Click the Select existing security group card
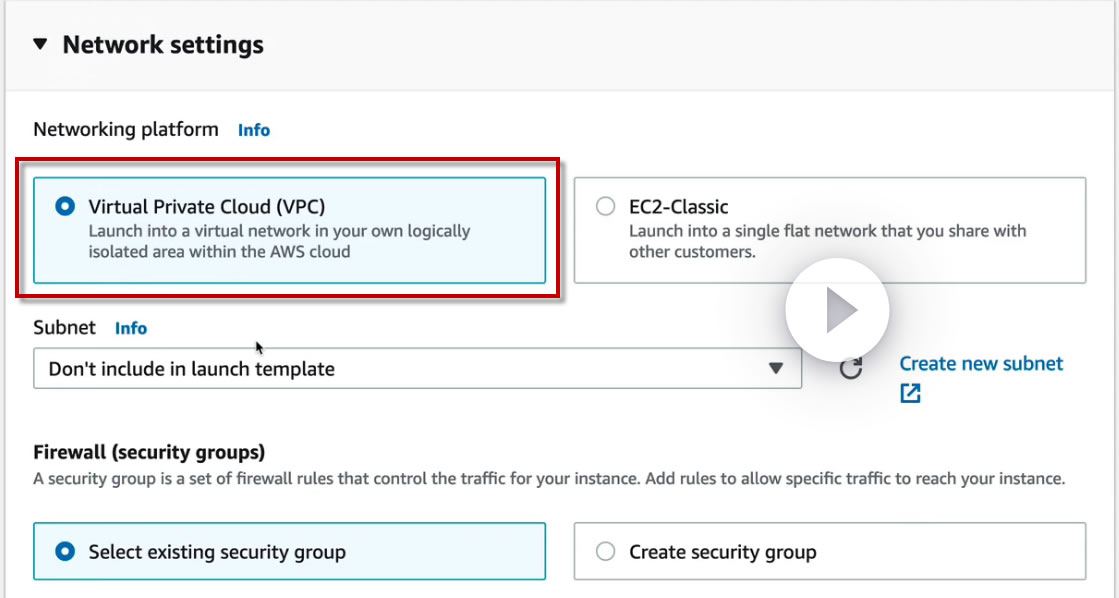1119x598 pixels. 290,551
